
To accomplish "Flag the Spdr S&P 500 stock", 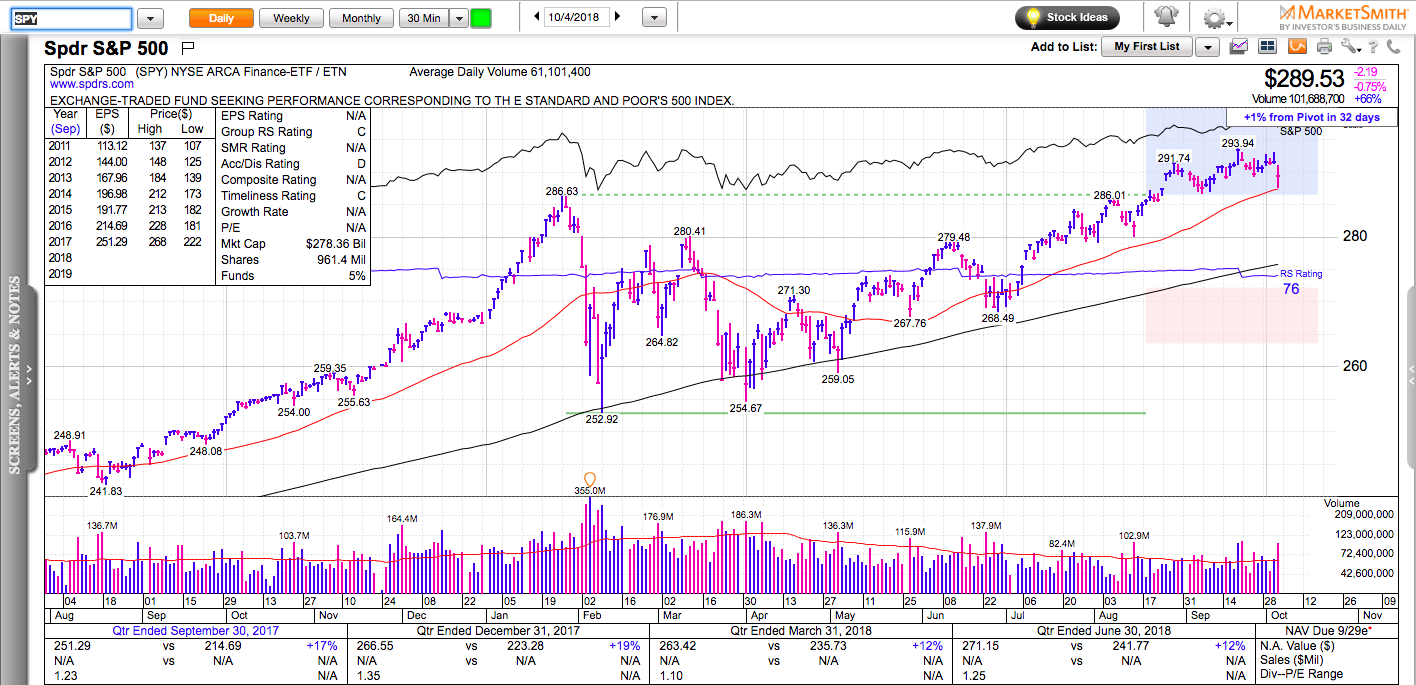I will coord(188,47).
